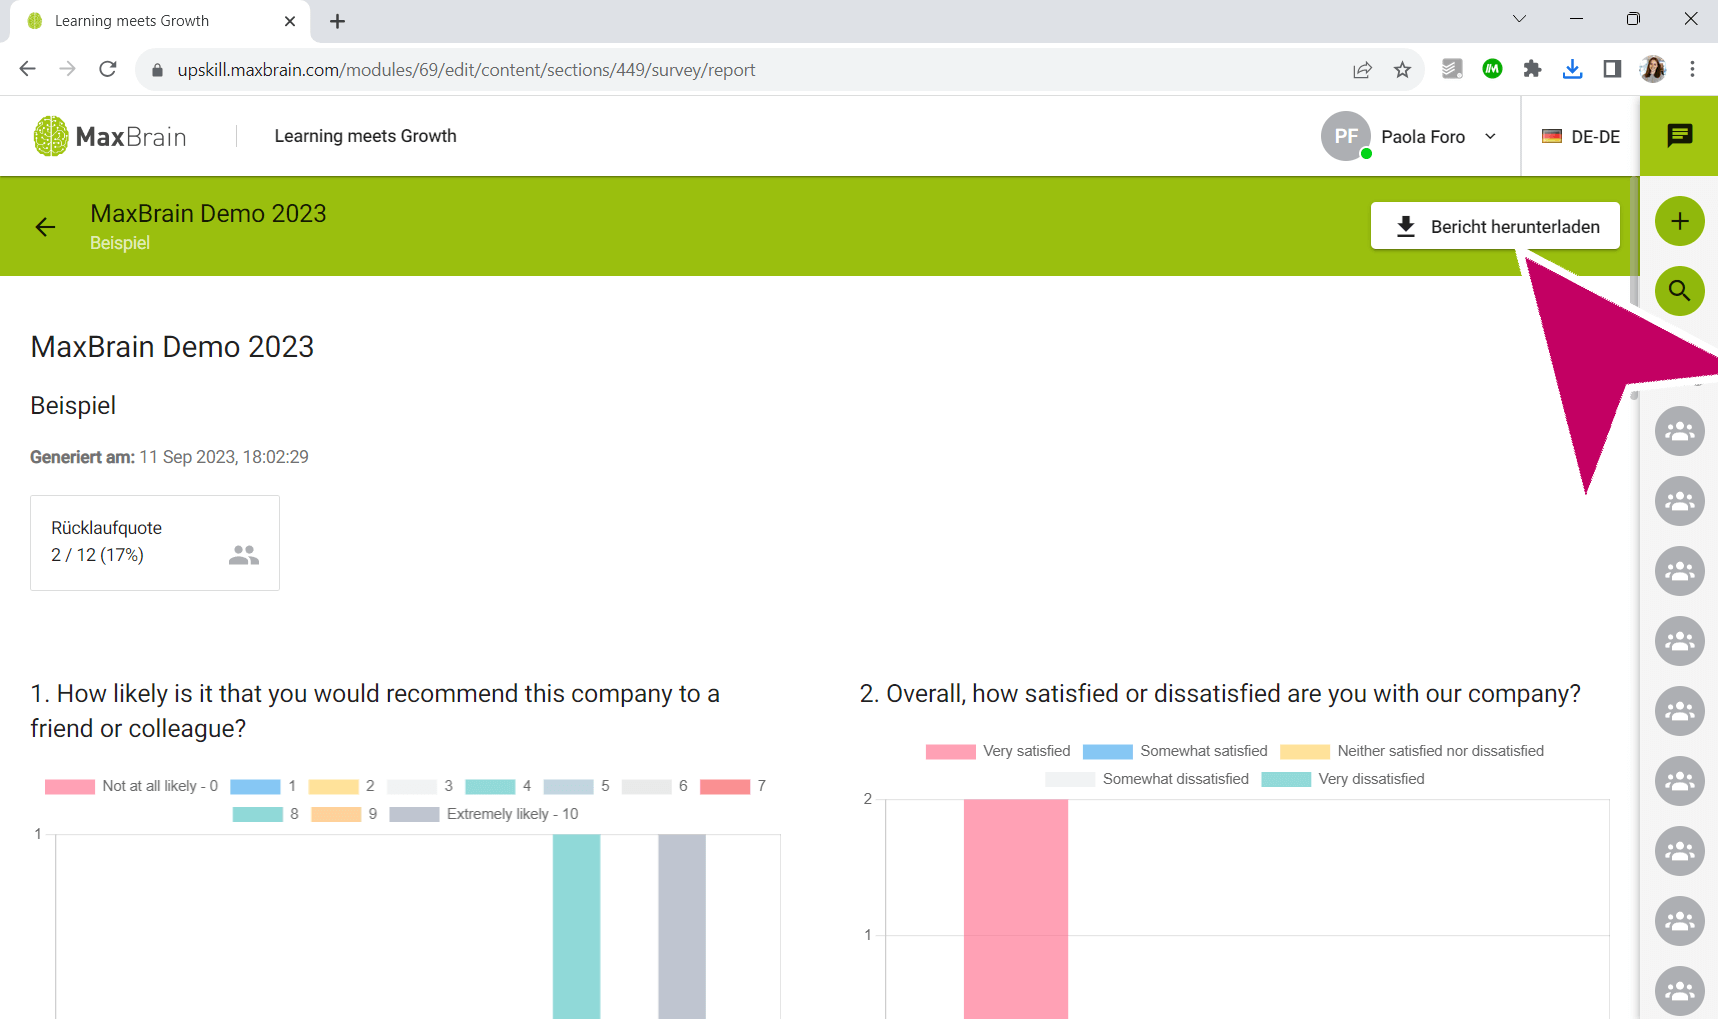Viewport: 1718px width, 1019px height.
Task: Click the green plus add button
Action: [1680, 221]
